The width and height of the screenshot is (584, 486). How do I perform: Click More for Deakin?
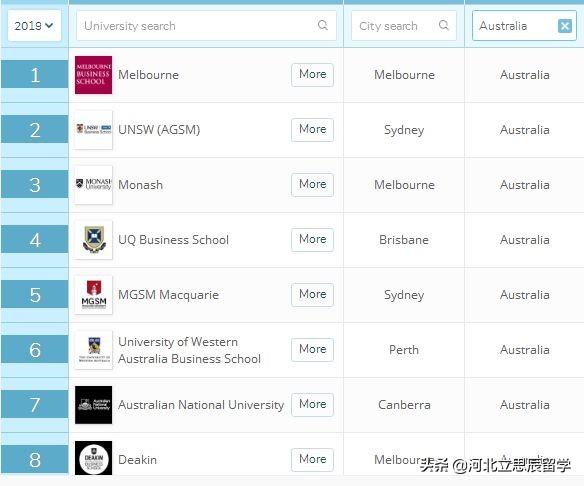(312, 460)
